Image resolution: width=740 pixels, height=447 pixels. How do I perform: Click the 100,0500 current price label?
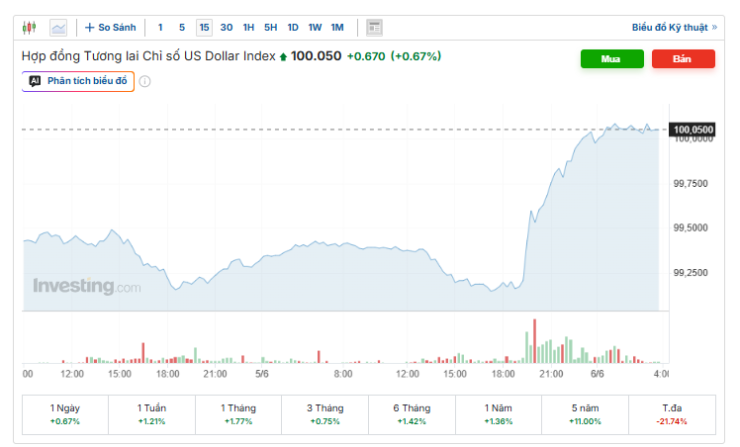[692, 129]
